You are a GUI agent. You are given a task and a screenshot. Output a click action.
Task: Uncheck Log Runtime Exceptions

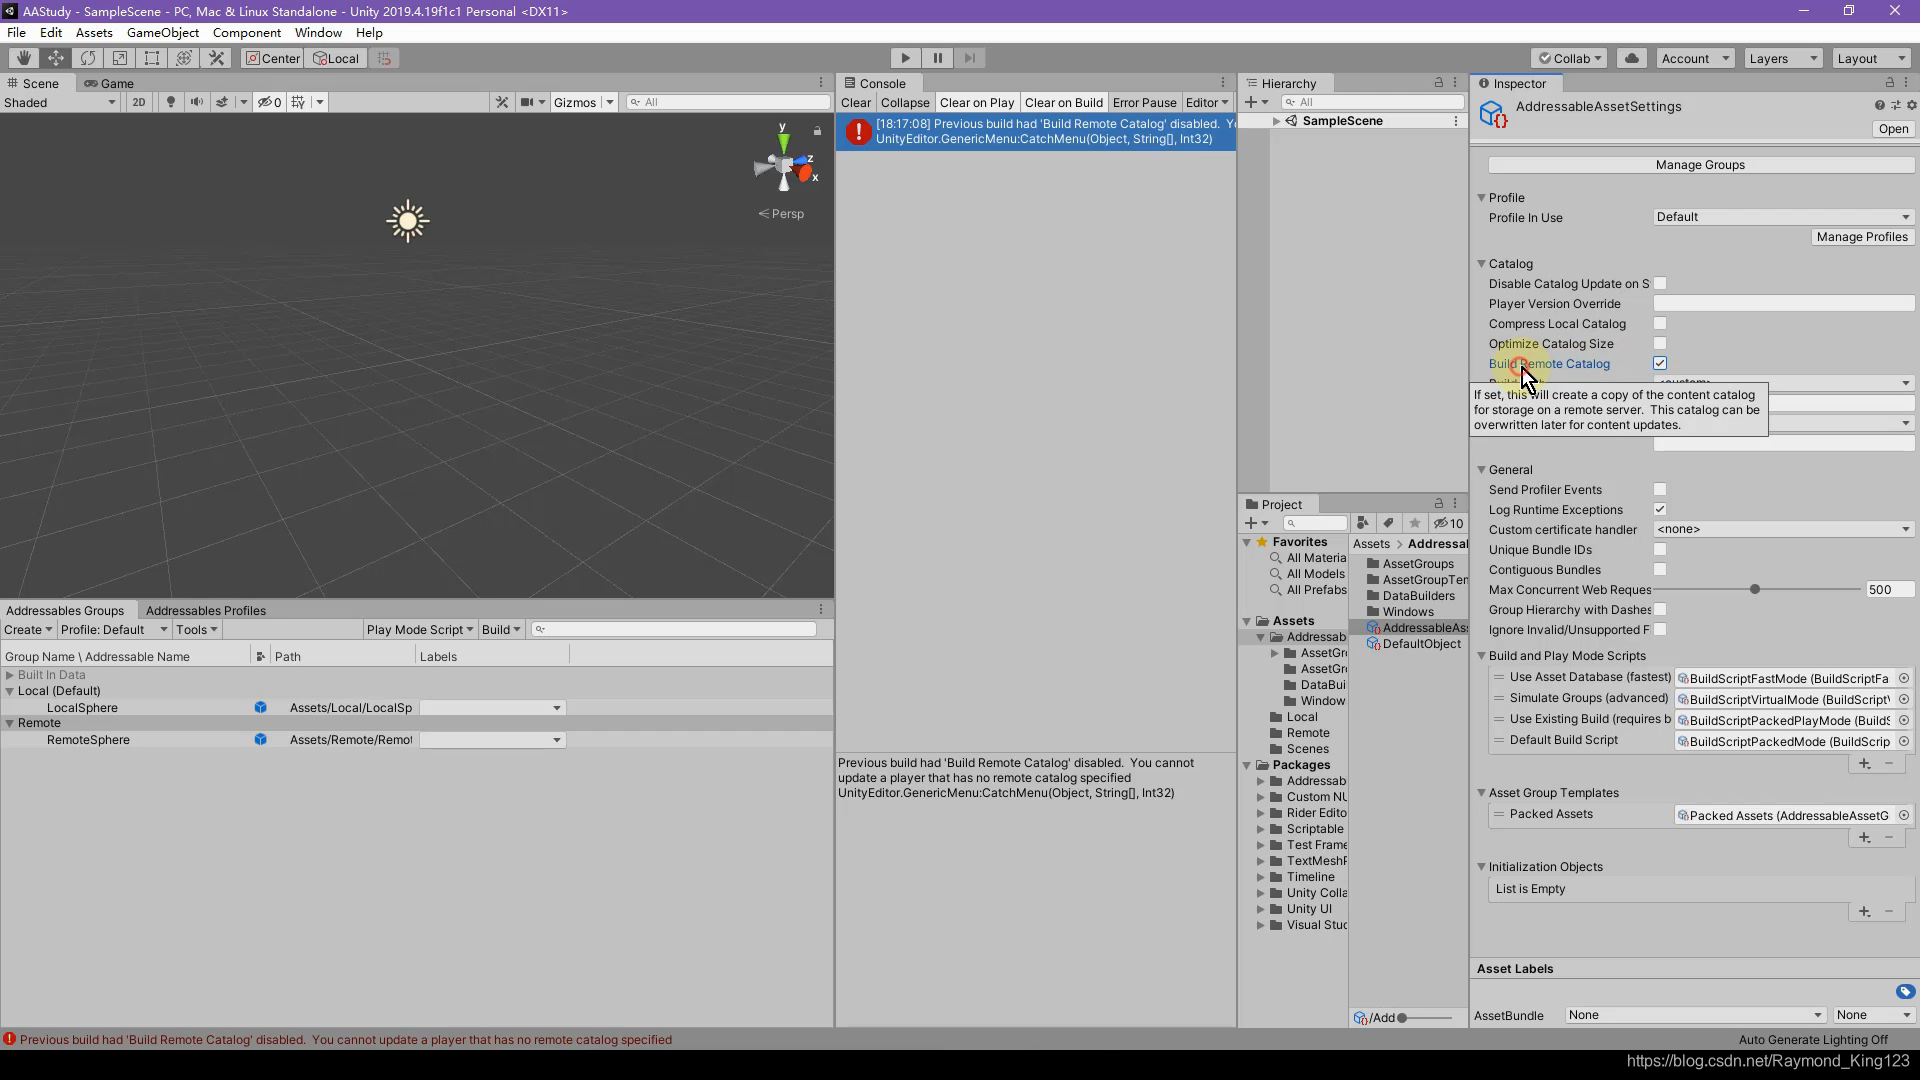(x=1660, y=509)
